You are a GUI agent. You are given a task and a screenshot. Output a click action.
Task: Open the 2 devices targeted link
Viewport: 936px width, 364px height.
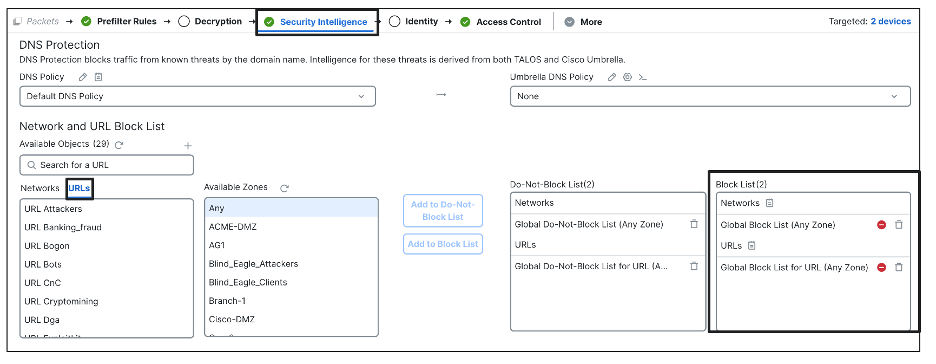(891, 21)
